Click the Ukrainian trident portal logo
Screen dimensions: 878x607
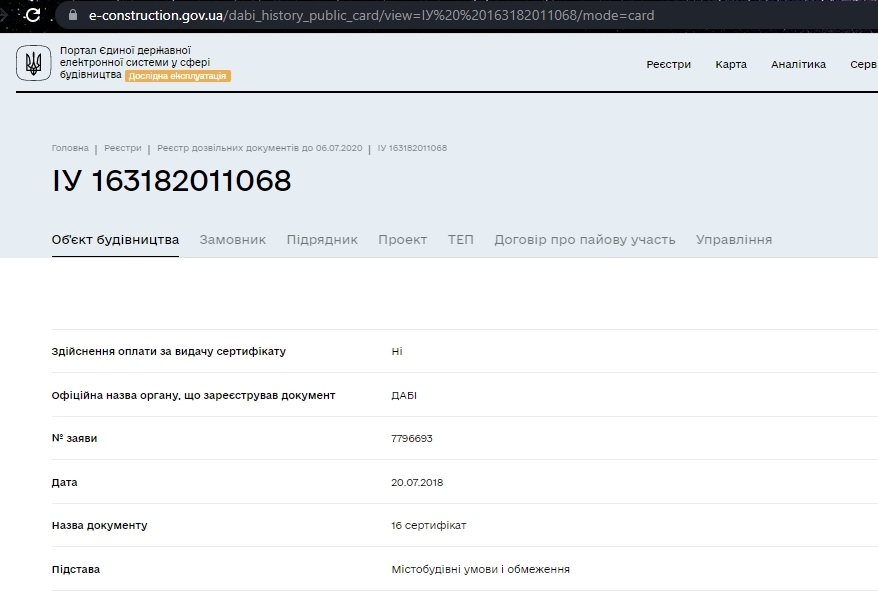click(34, 63)
